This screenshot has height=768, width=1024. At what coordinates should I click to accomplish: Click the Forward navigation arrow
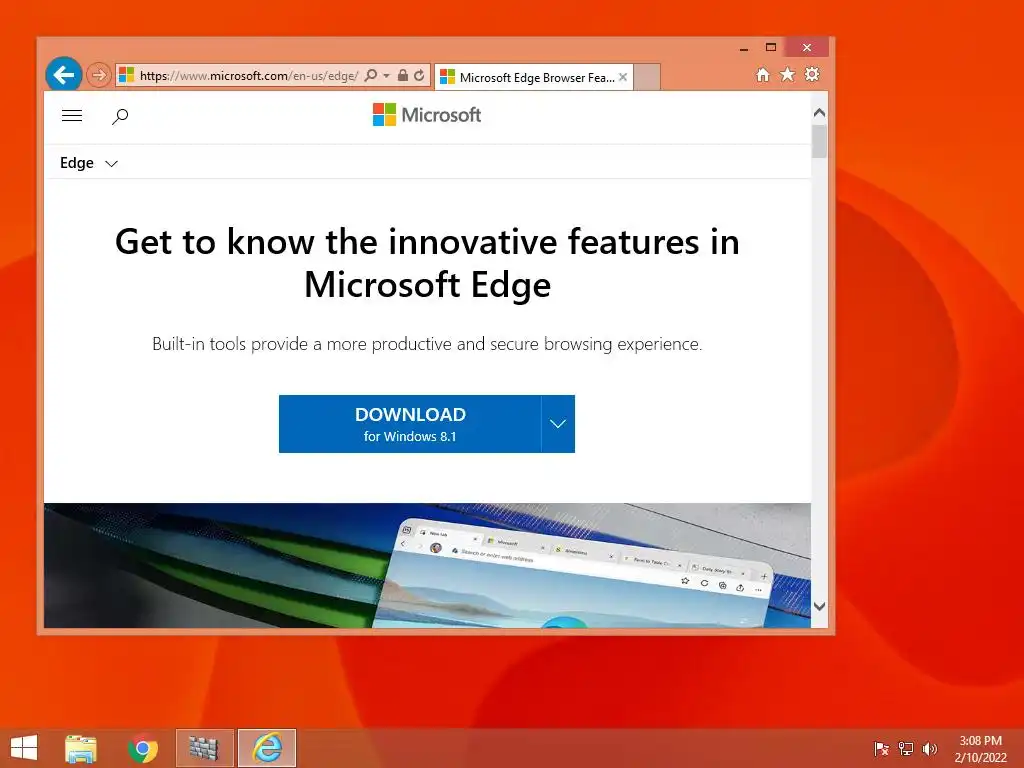(99, 75)
